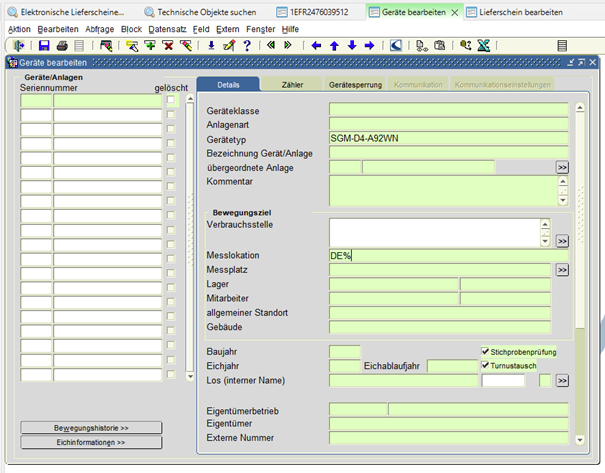Uncheck the Stichprobenprüfung checkbox
This screenshot has height=473, width=605.
pyautogui.click(x=486, y=352)
